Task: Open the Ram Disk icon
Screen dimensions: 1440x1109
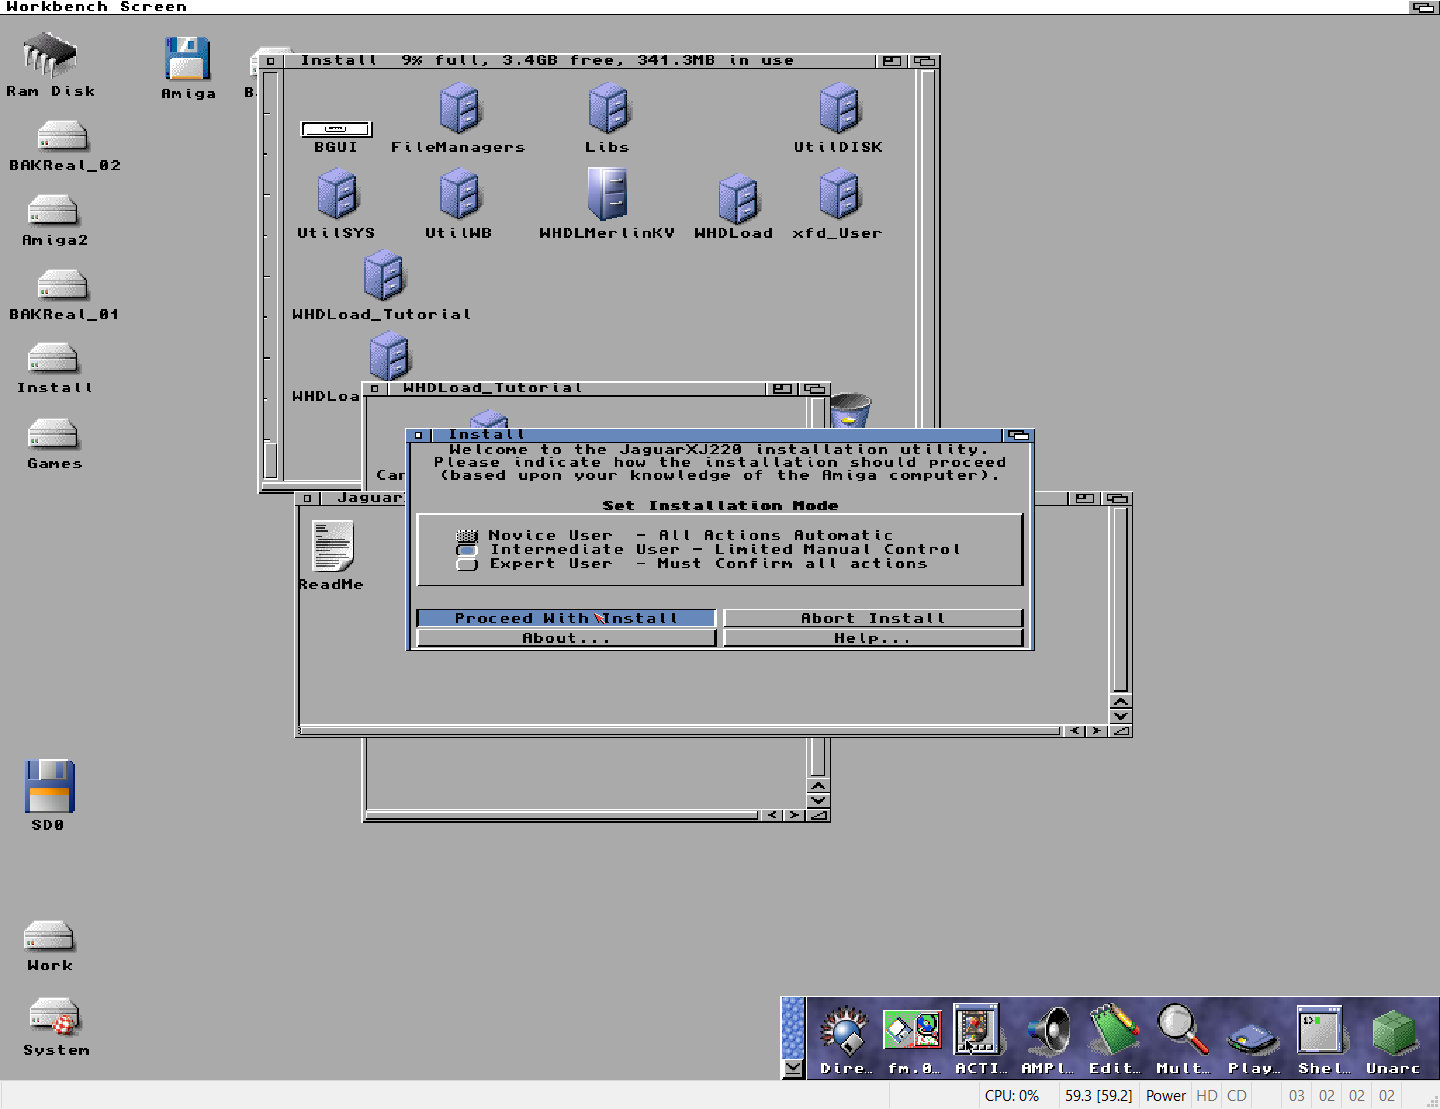Action: pos(50,56)
